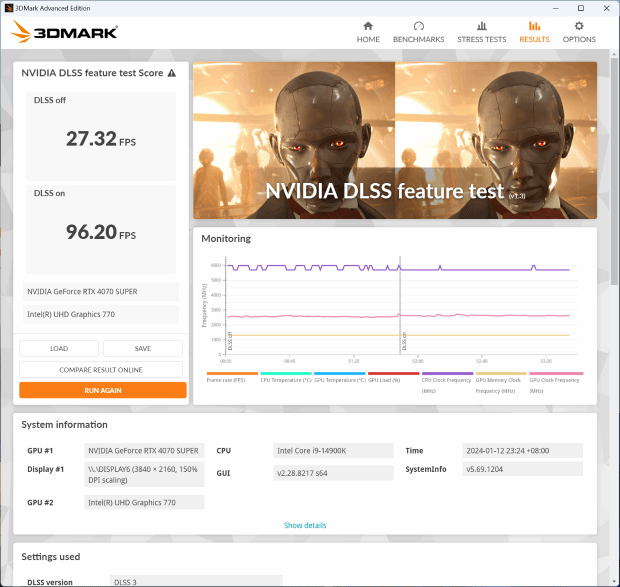The image size is (620, 587).
Task: Click the GPU #1 value field
Action: (144, 451)
